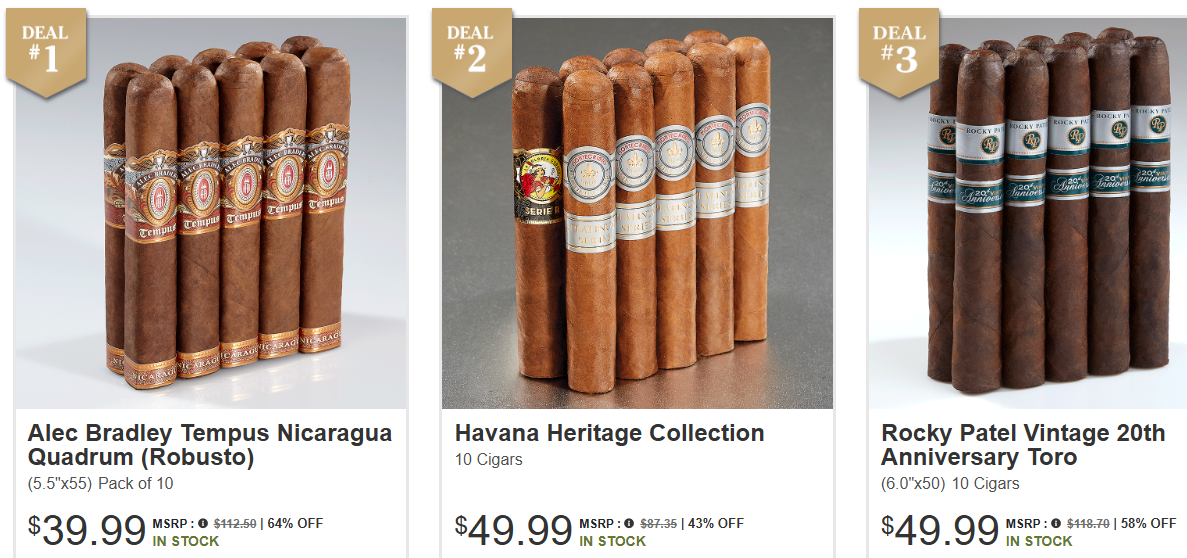Click MSRP info icon for Alec Bradley Tempus
The height and width of the screenshot is (558, 1187).
click(203, 523)
